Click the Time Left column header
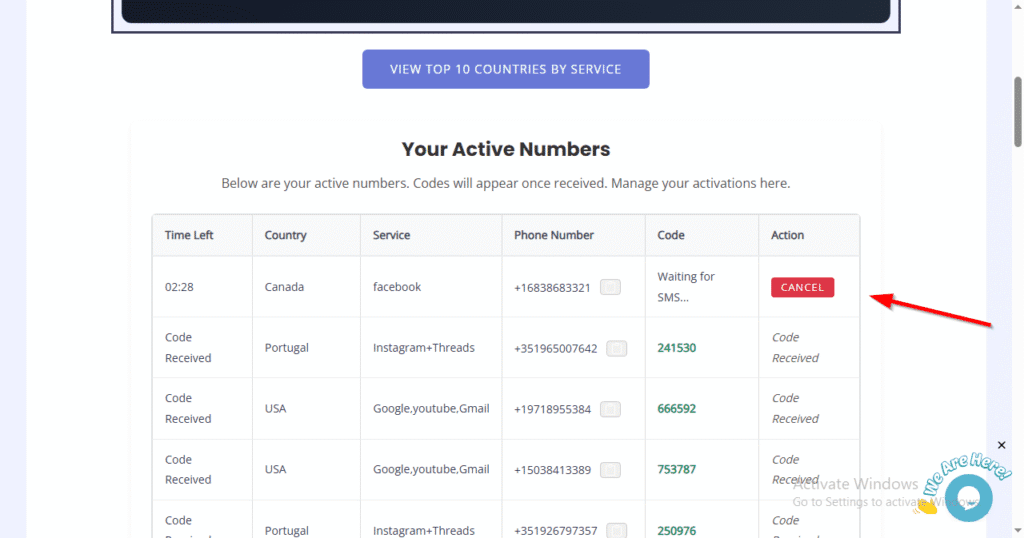1024x538 pixels. (x=189, y=235)
